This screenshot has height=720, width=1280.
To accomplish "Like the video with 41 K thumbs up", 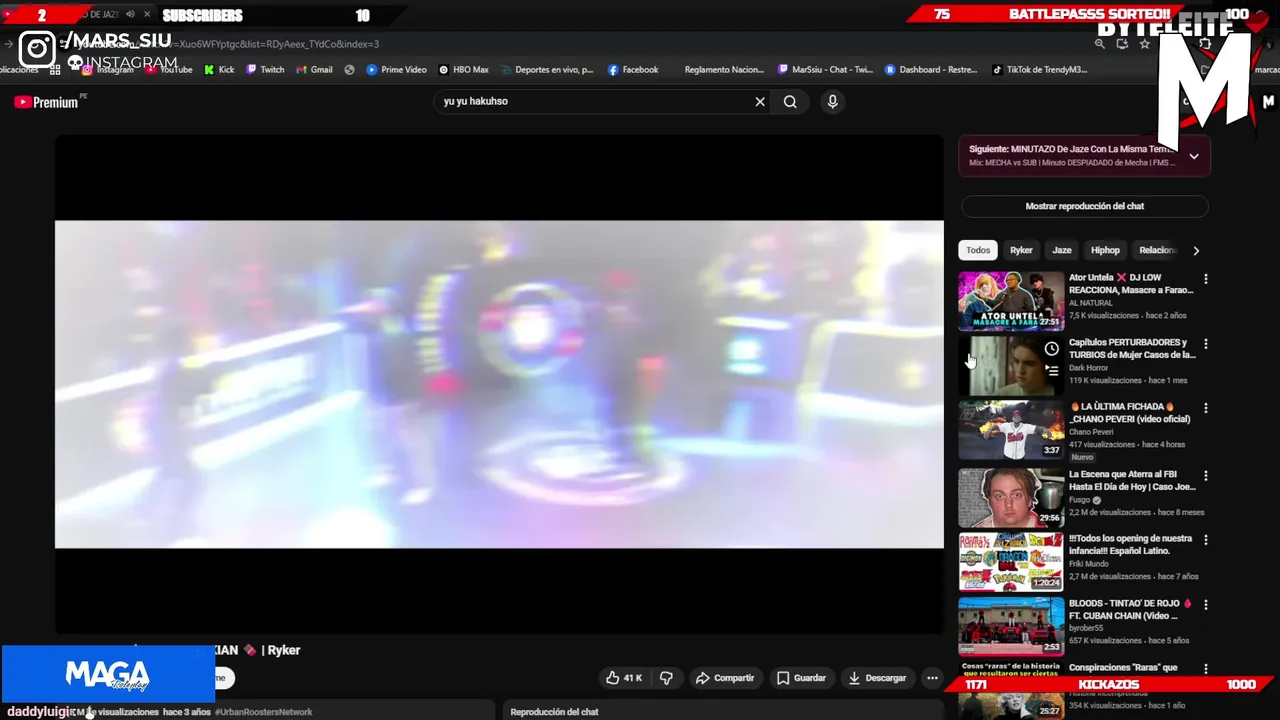I will click(x=623, y=678).
